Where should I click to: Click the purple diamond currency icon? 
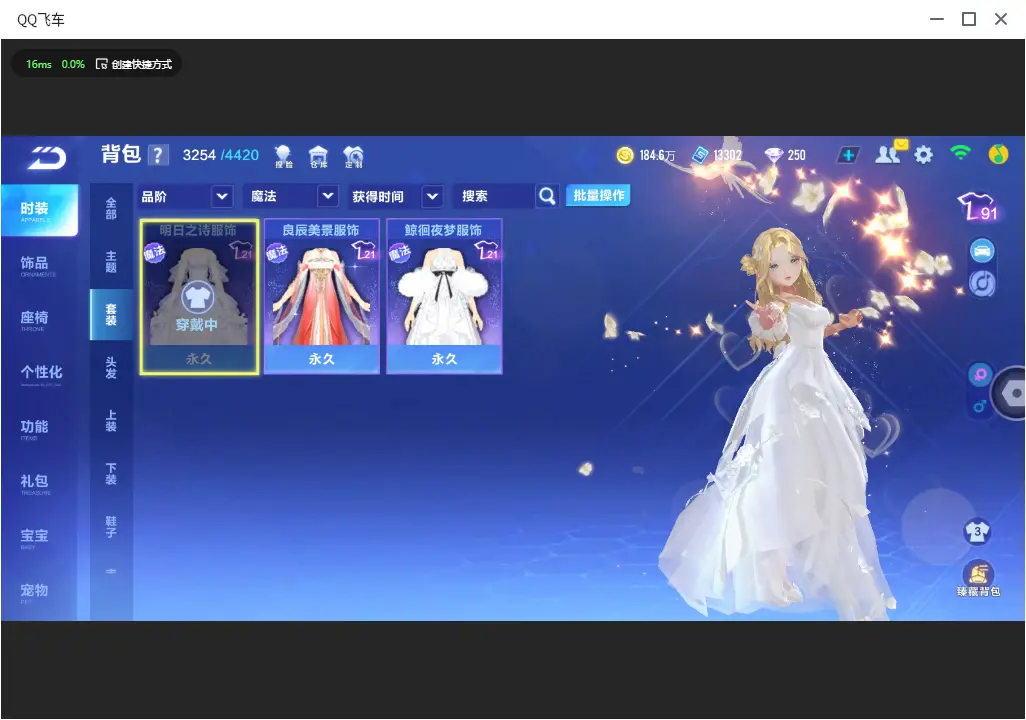[x=773, y=155]
